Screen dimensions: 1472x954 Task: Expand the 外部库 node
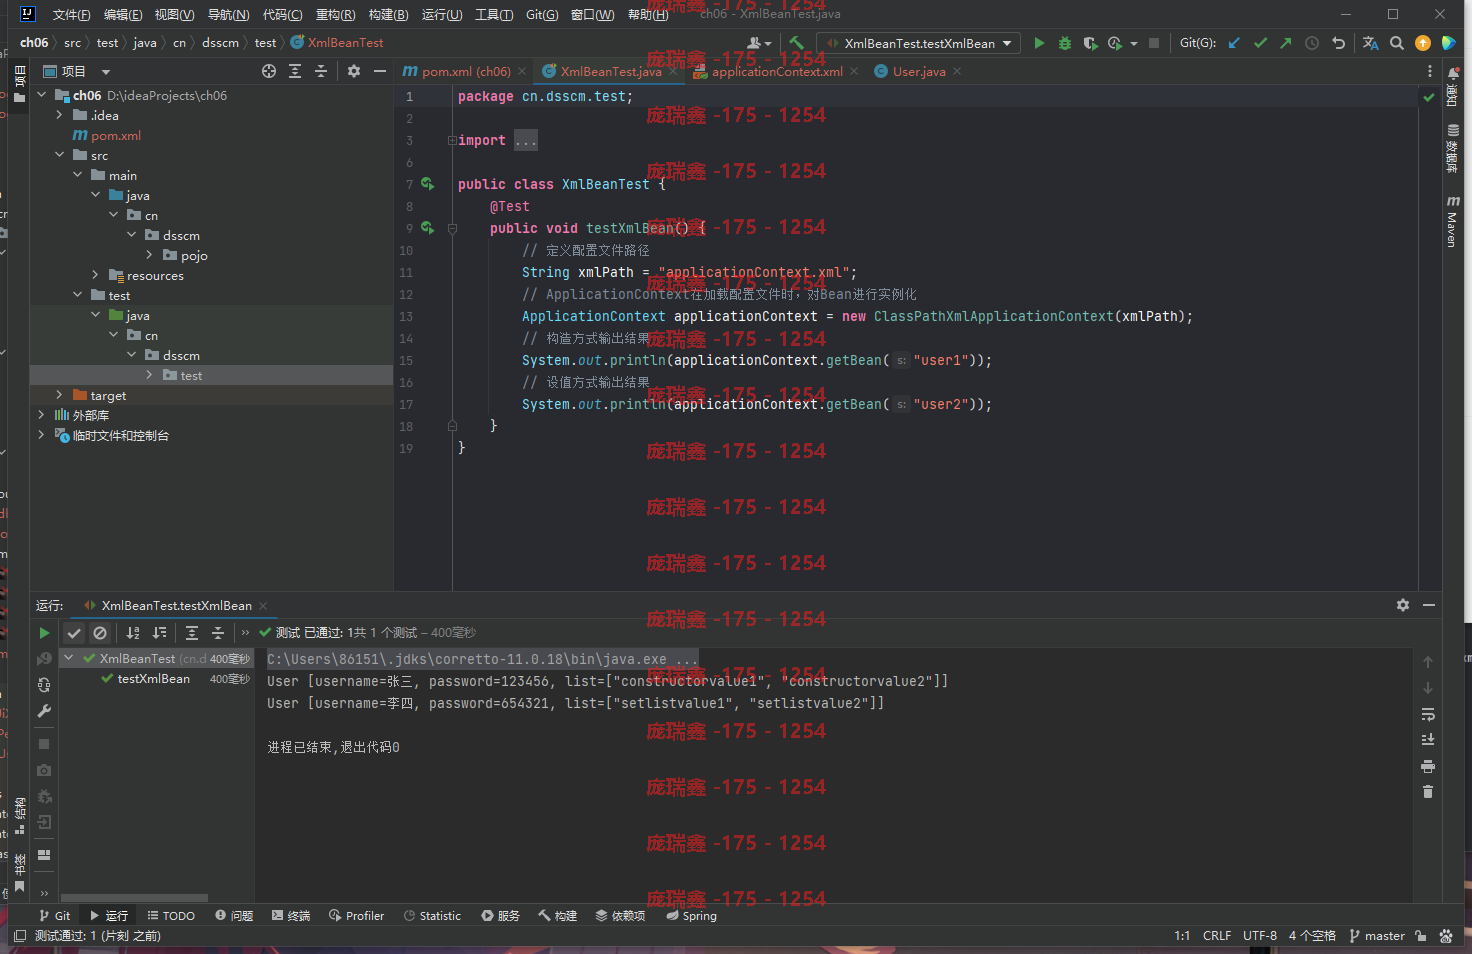(x=42, y=415)
